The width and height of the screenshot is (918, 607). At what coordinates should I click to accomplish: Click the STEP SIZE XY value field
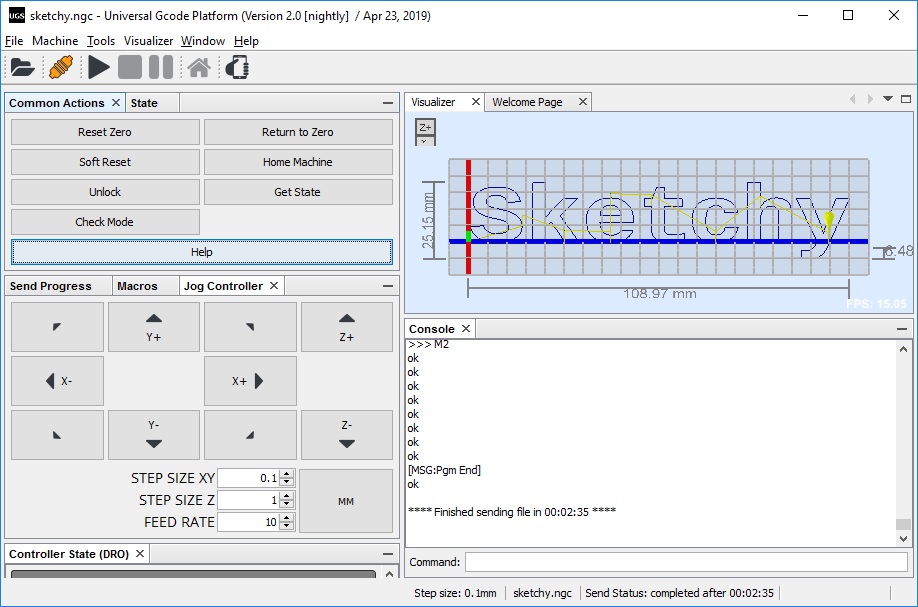pos(249,478)
